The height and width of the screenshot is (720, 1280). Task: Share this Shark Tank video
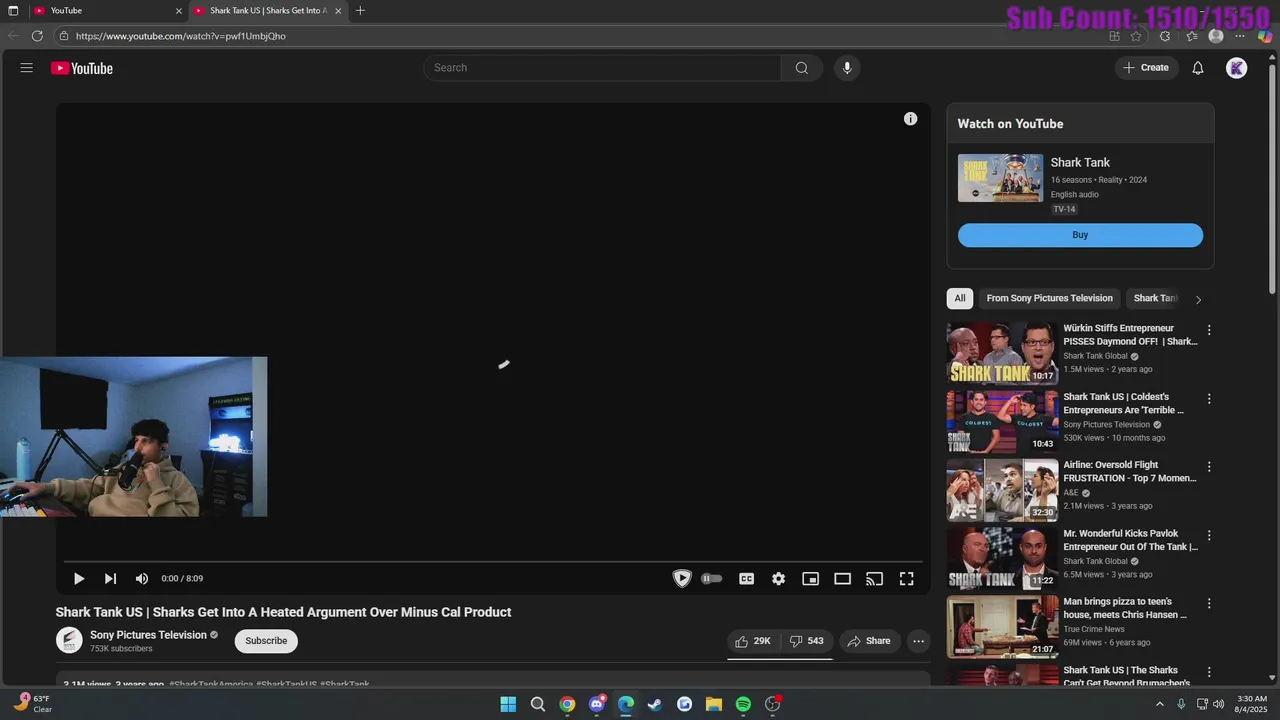tap(869, 641)
